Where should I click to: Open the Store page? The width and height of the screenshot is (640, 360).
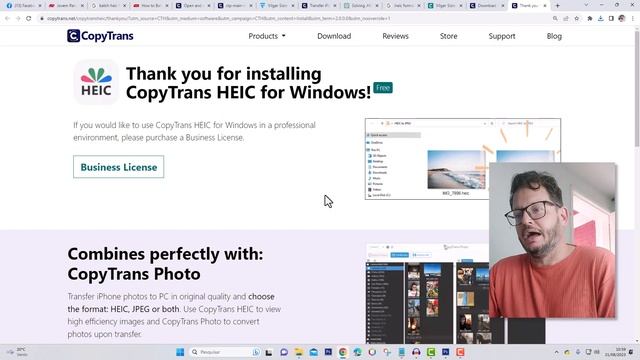click(x=448, y=36)
